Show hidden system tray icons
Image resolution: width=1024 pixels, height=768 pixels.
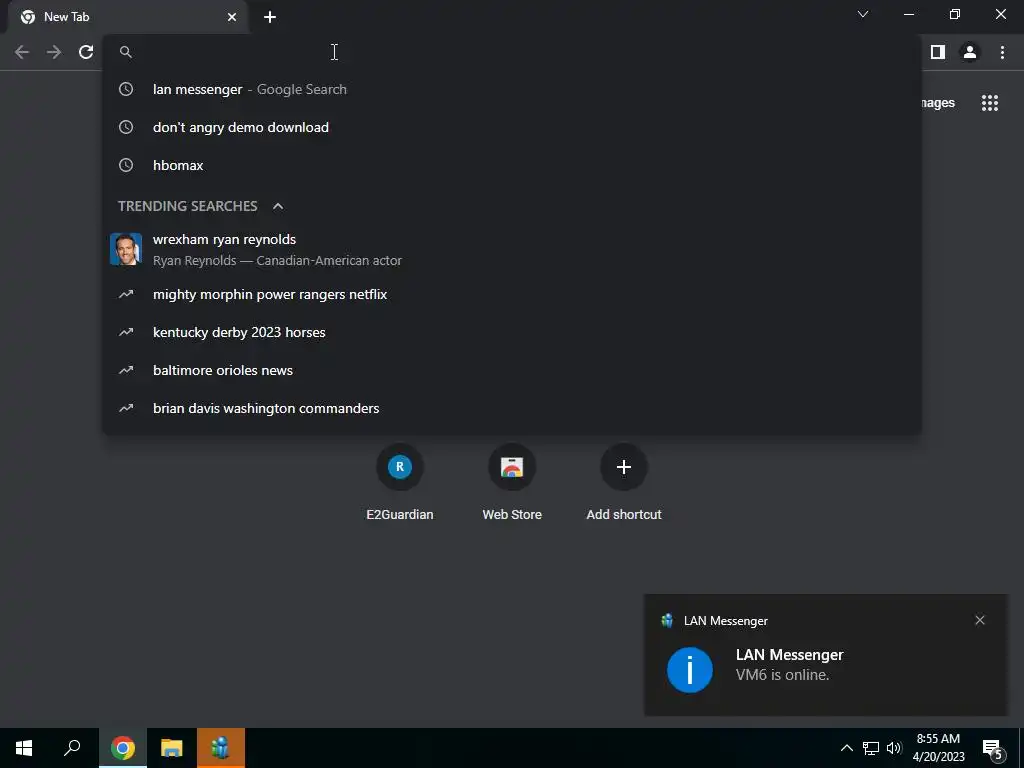tap(846, 748)
